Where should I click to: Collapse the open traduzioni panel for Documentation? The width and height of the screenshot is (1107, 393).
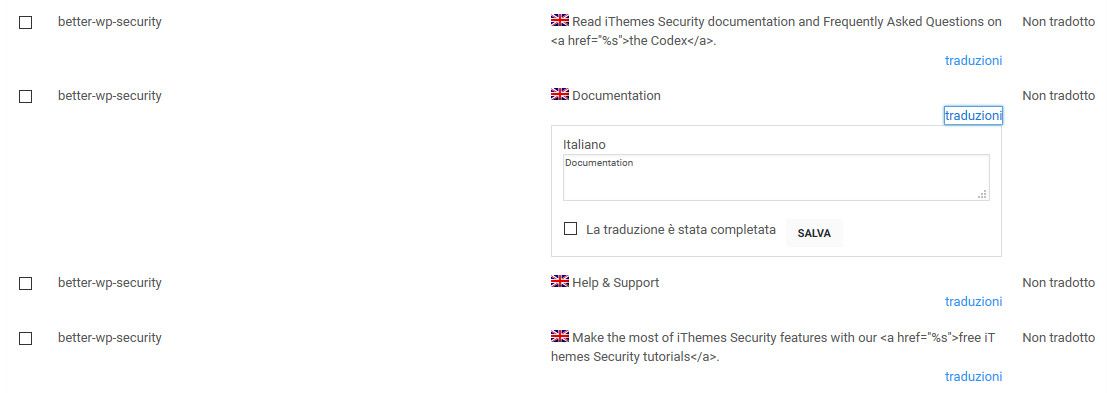click(973, 116)
